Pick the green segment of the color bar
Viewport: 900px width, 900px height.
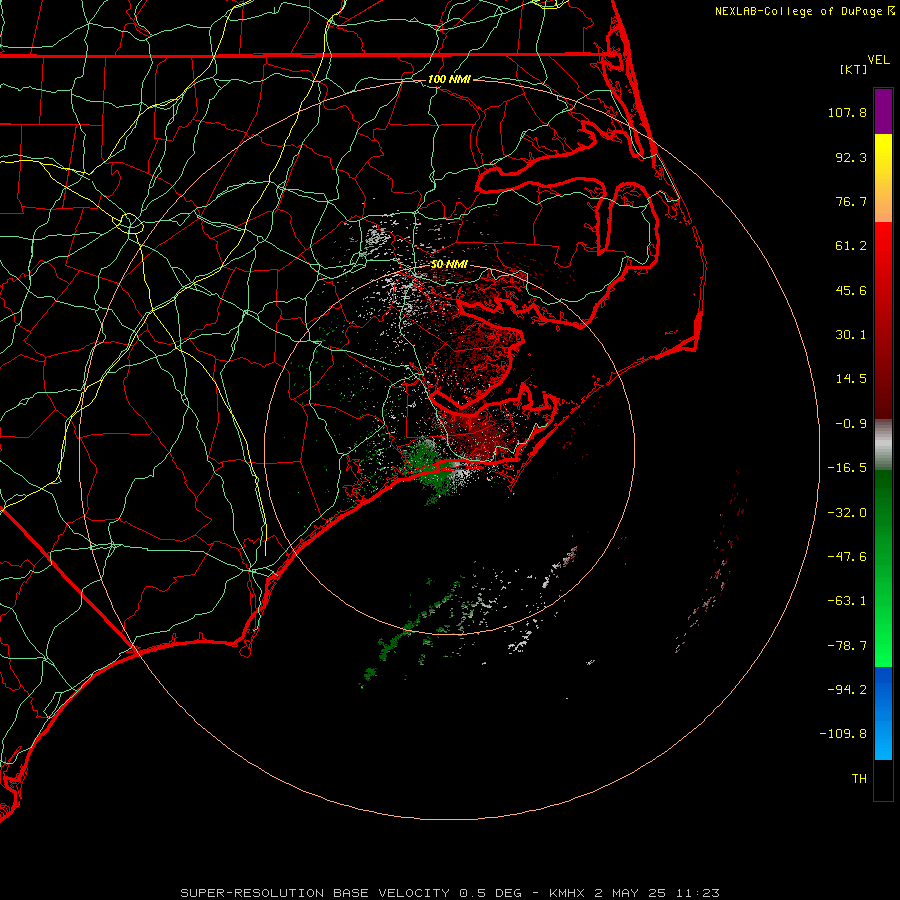(883, 568)
